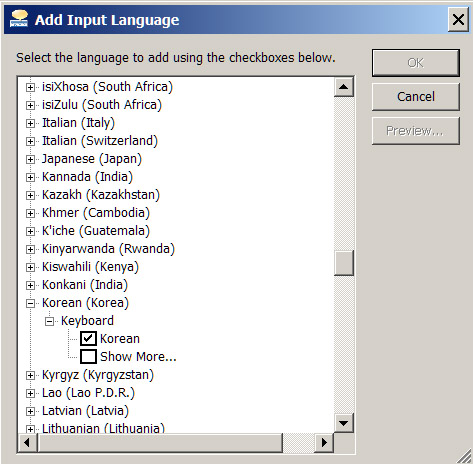Click the Preview... button
The height and width of the screenshot is (464, 473).
coord(416,131)
